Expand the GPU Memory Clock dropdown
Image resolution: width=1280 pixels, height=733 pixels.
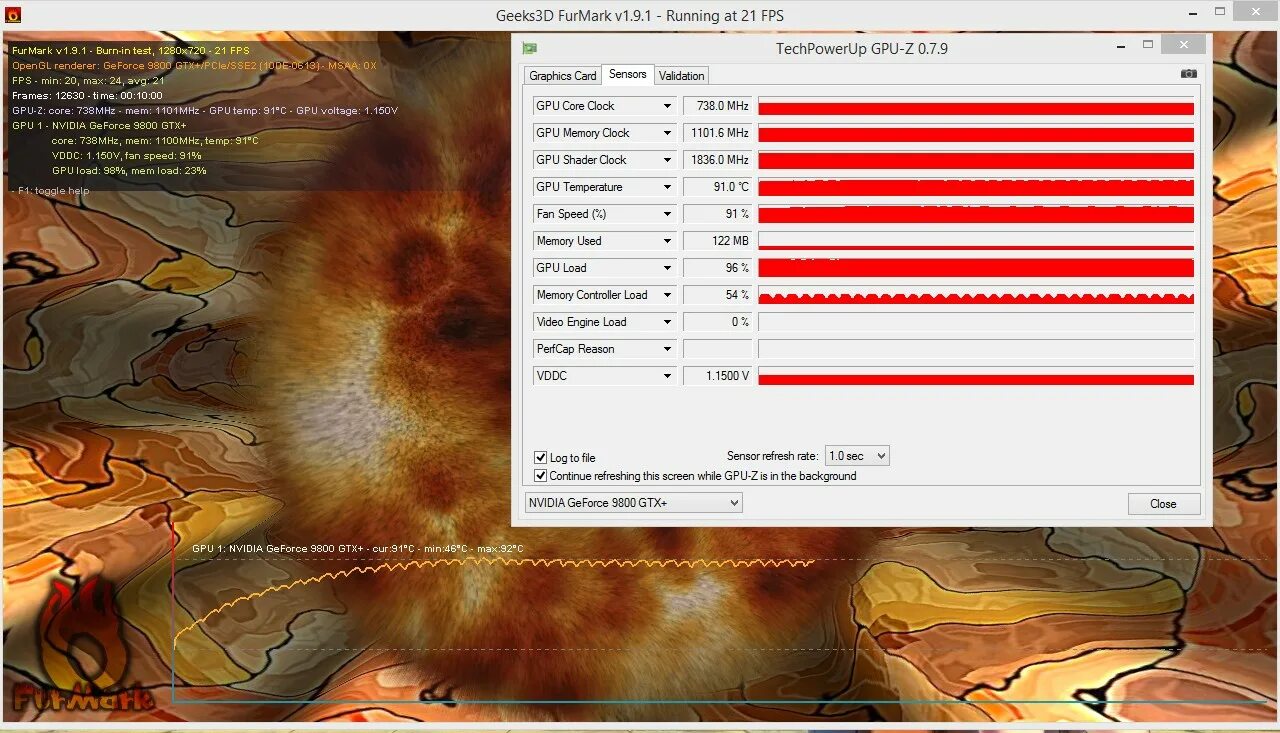(x=667, y=133)
